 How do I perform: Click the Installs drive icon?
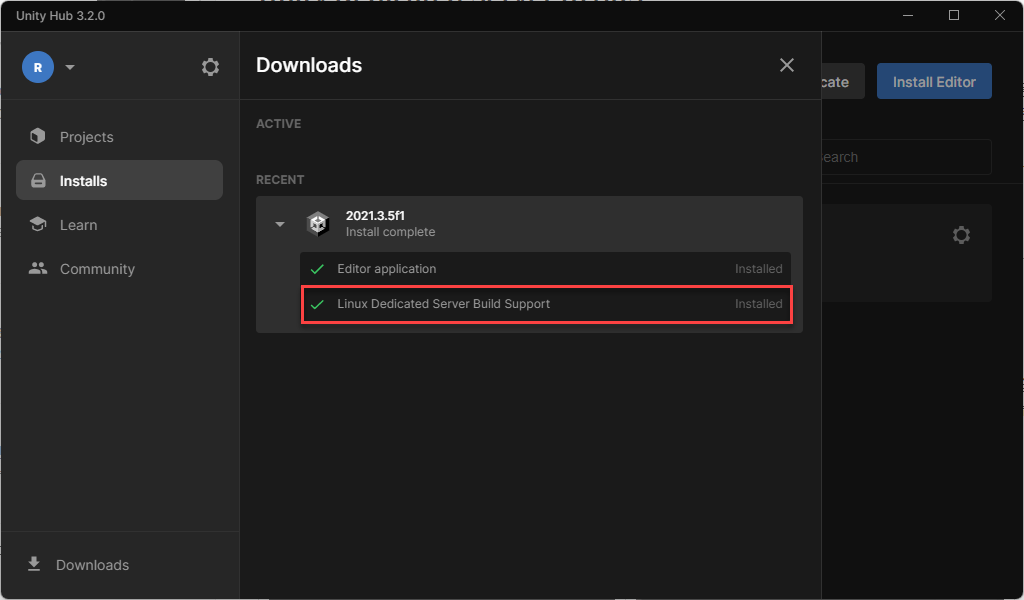tap(39, 181)
